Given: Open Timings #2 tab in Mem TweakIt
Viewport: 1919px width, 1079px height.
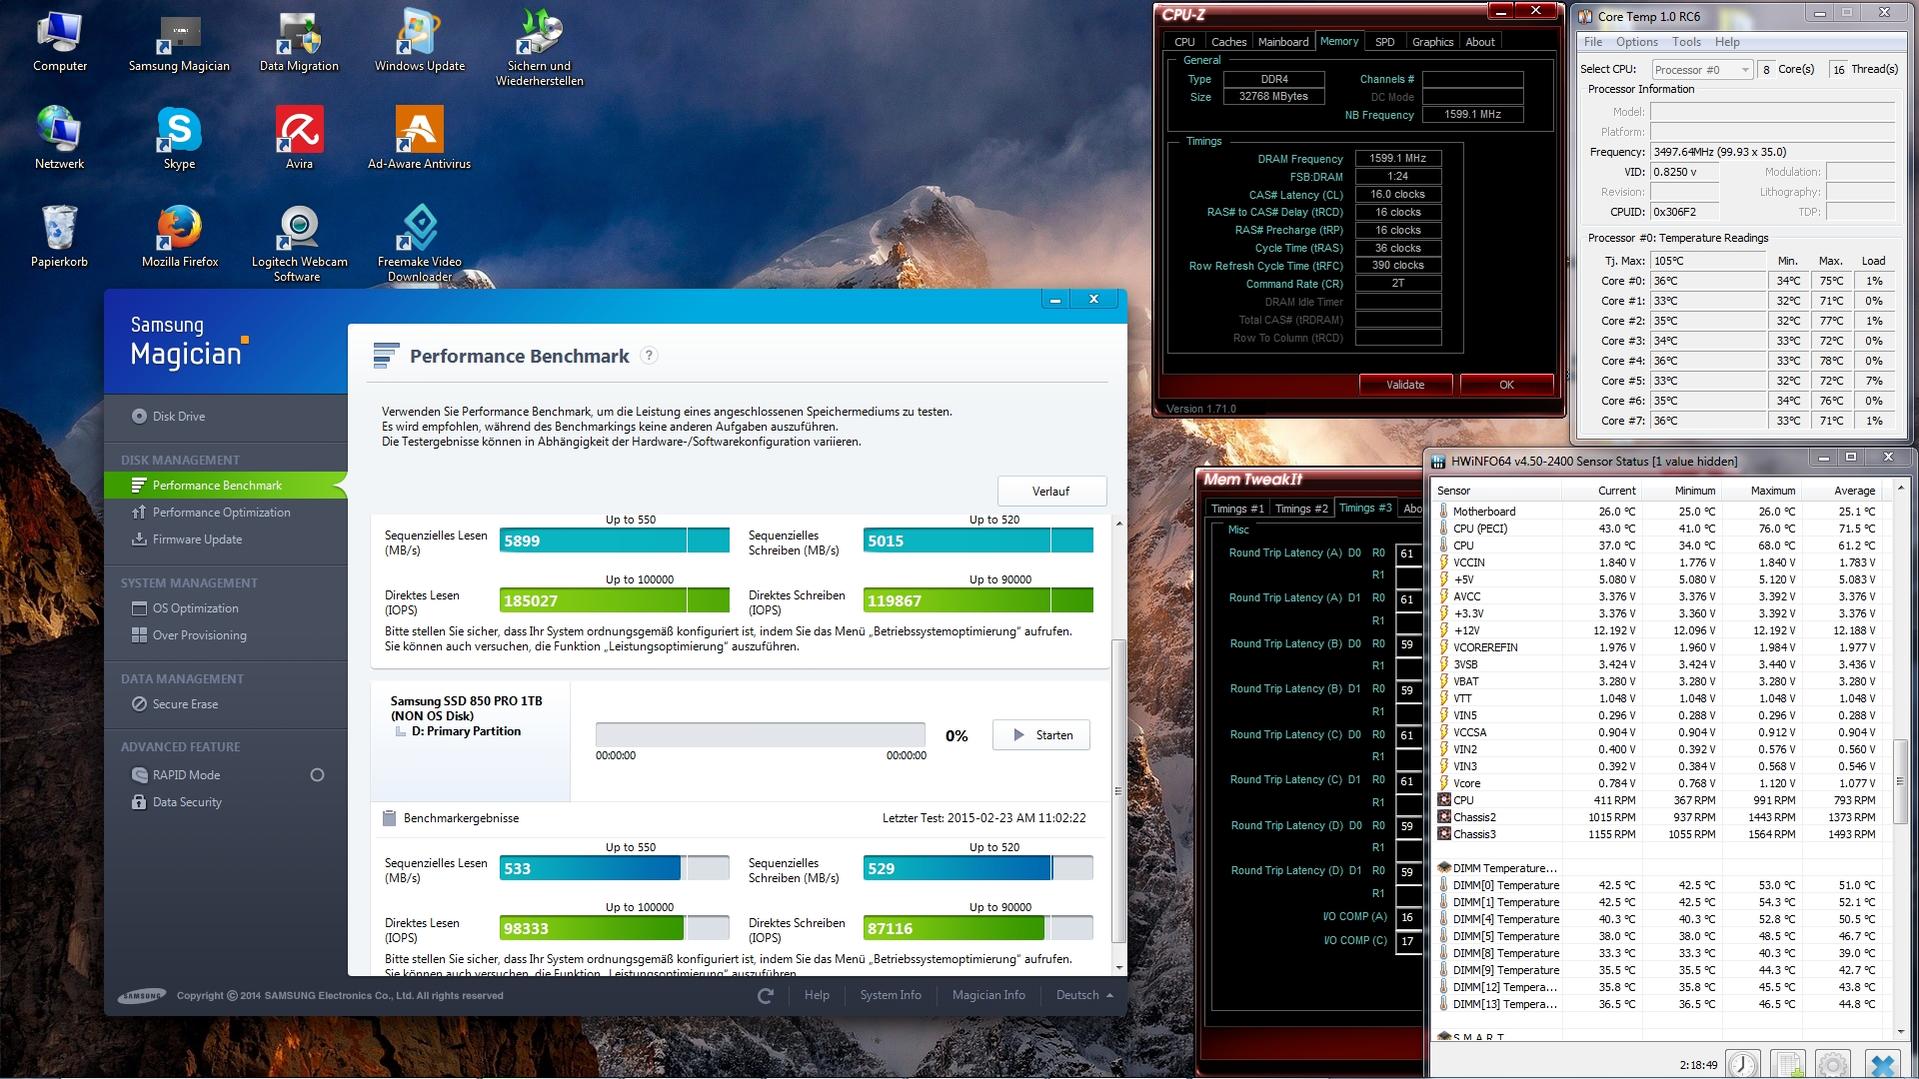Looking at the screenshot, I should (x=1302, y=508).
